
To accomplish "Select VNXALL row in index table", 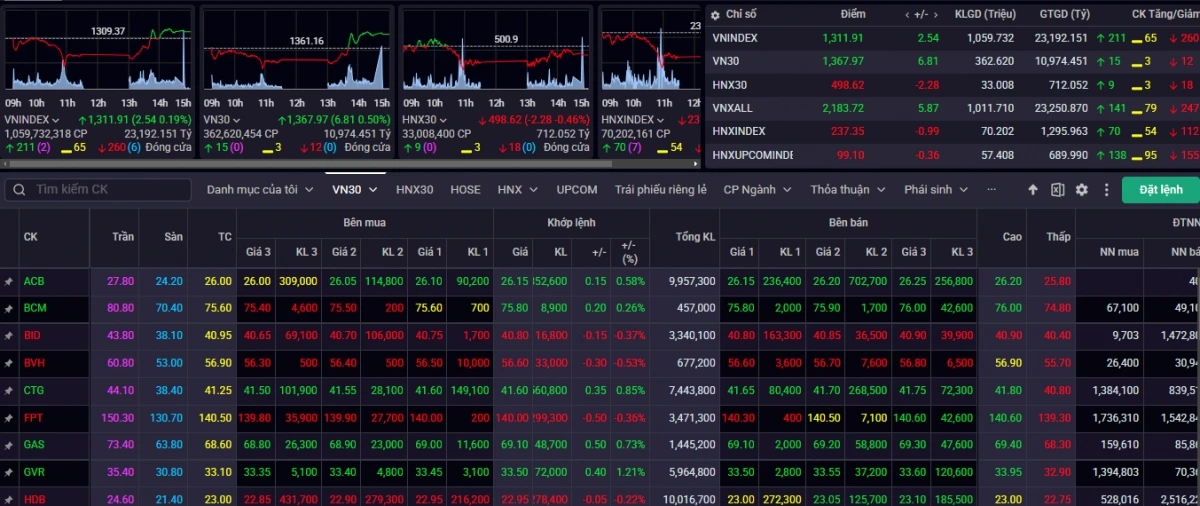I will click(952, 108).
